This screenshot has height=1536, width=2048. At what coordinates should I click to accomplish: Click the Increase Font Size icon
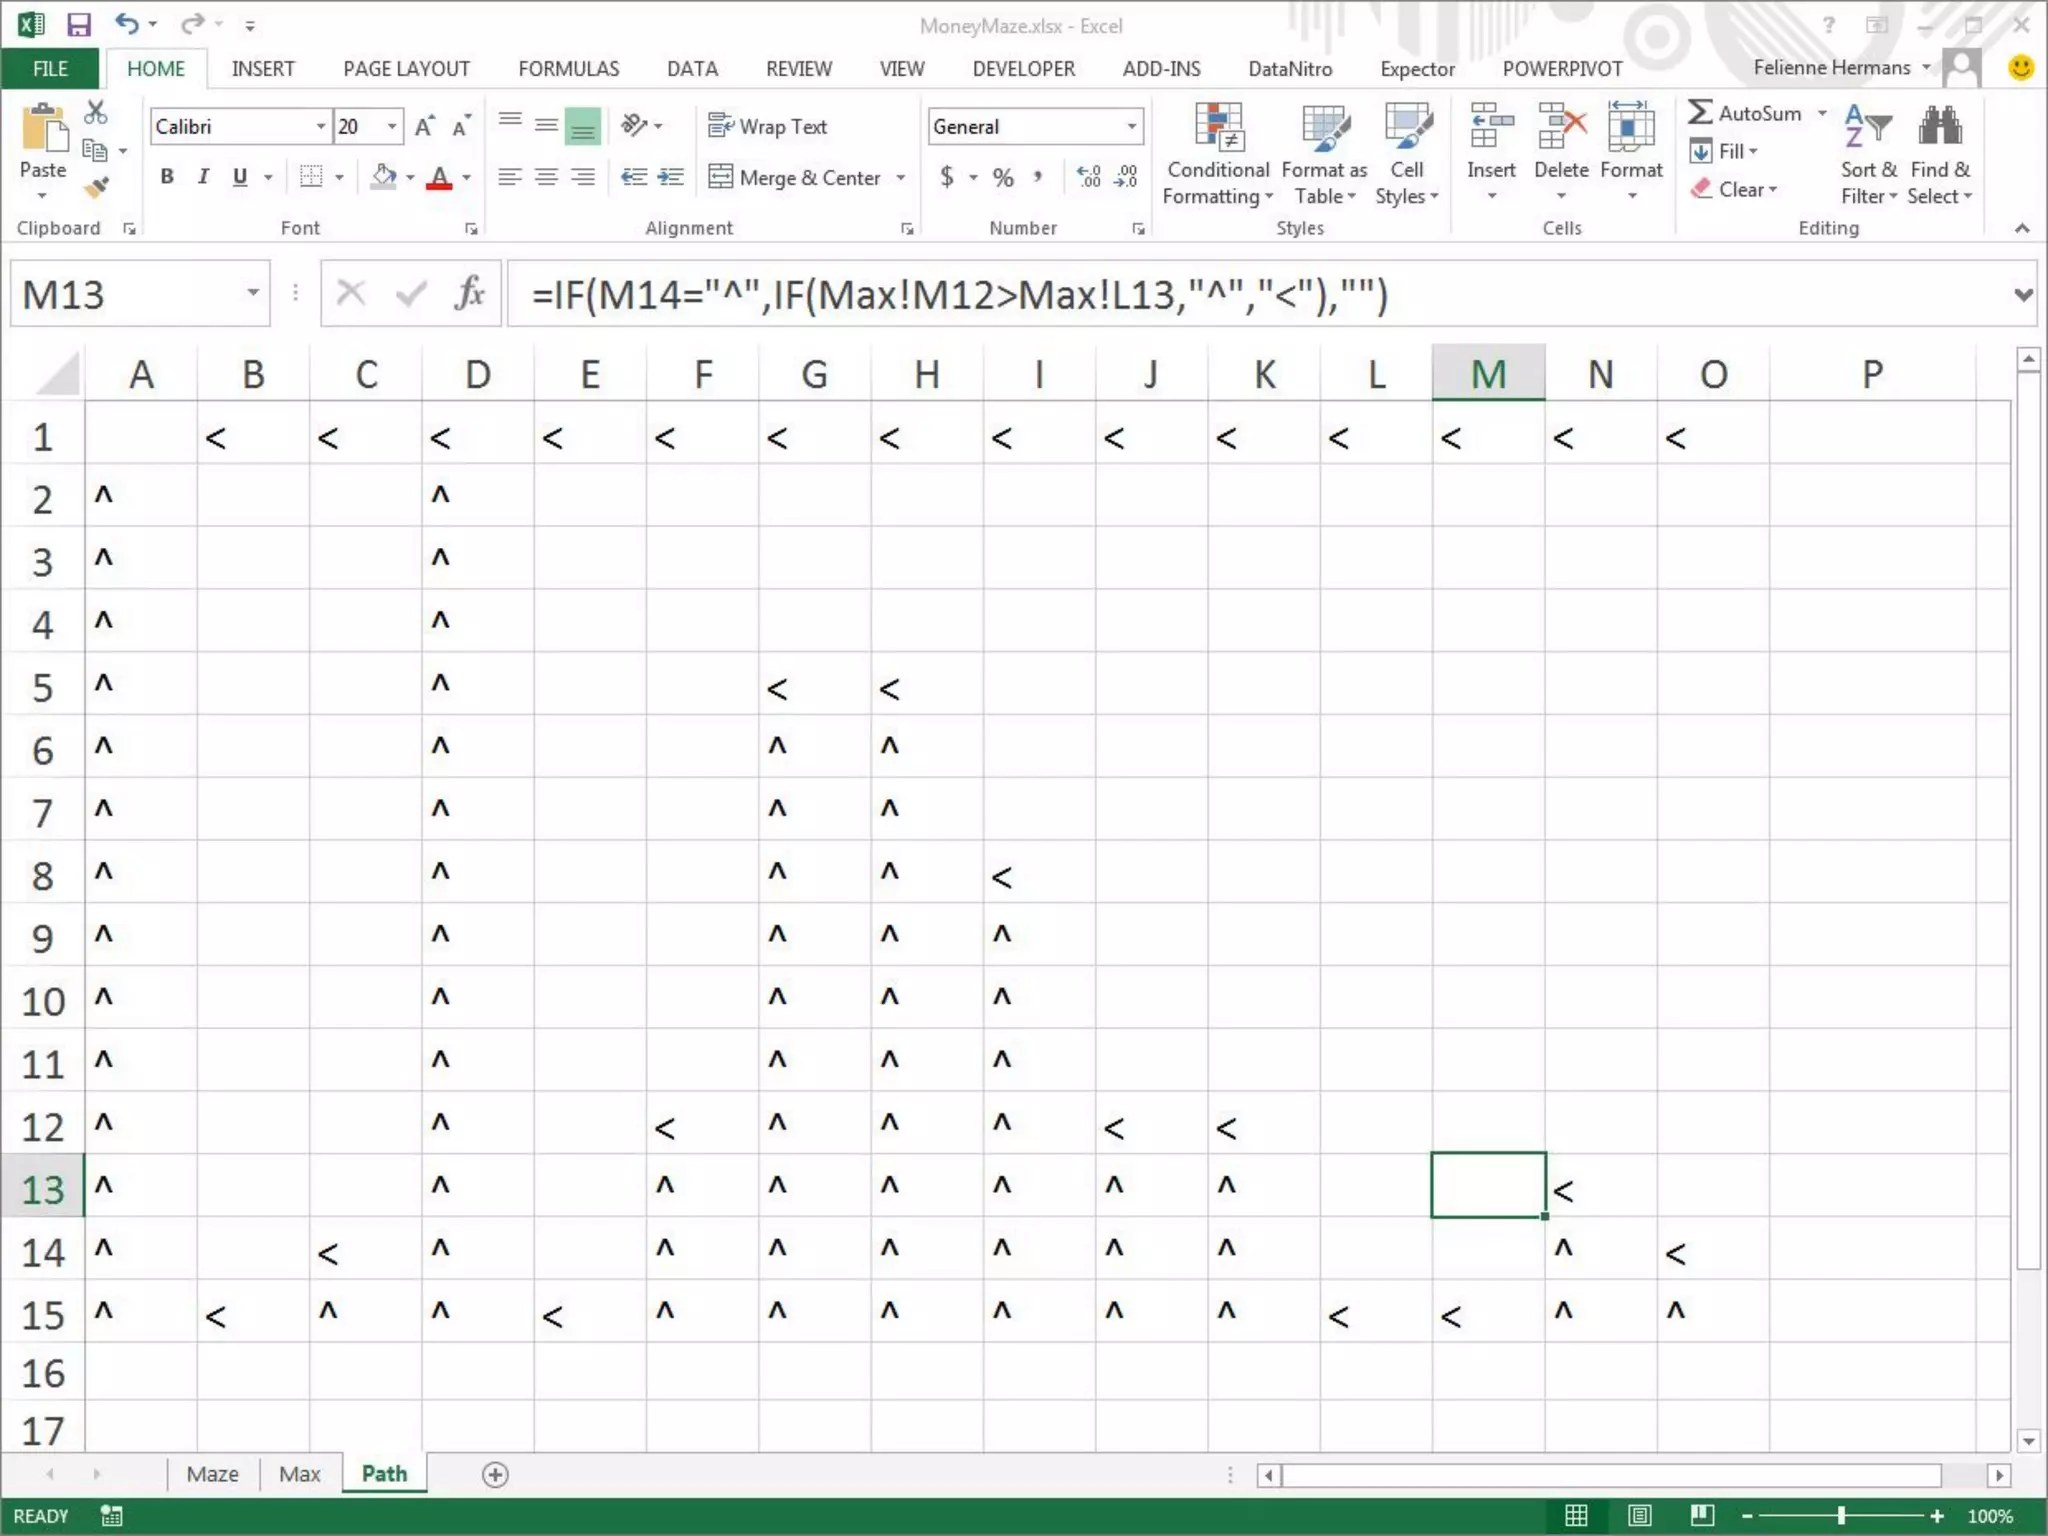coord(424,126)
